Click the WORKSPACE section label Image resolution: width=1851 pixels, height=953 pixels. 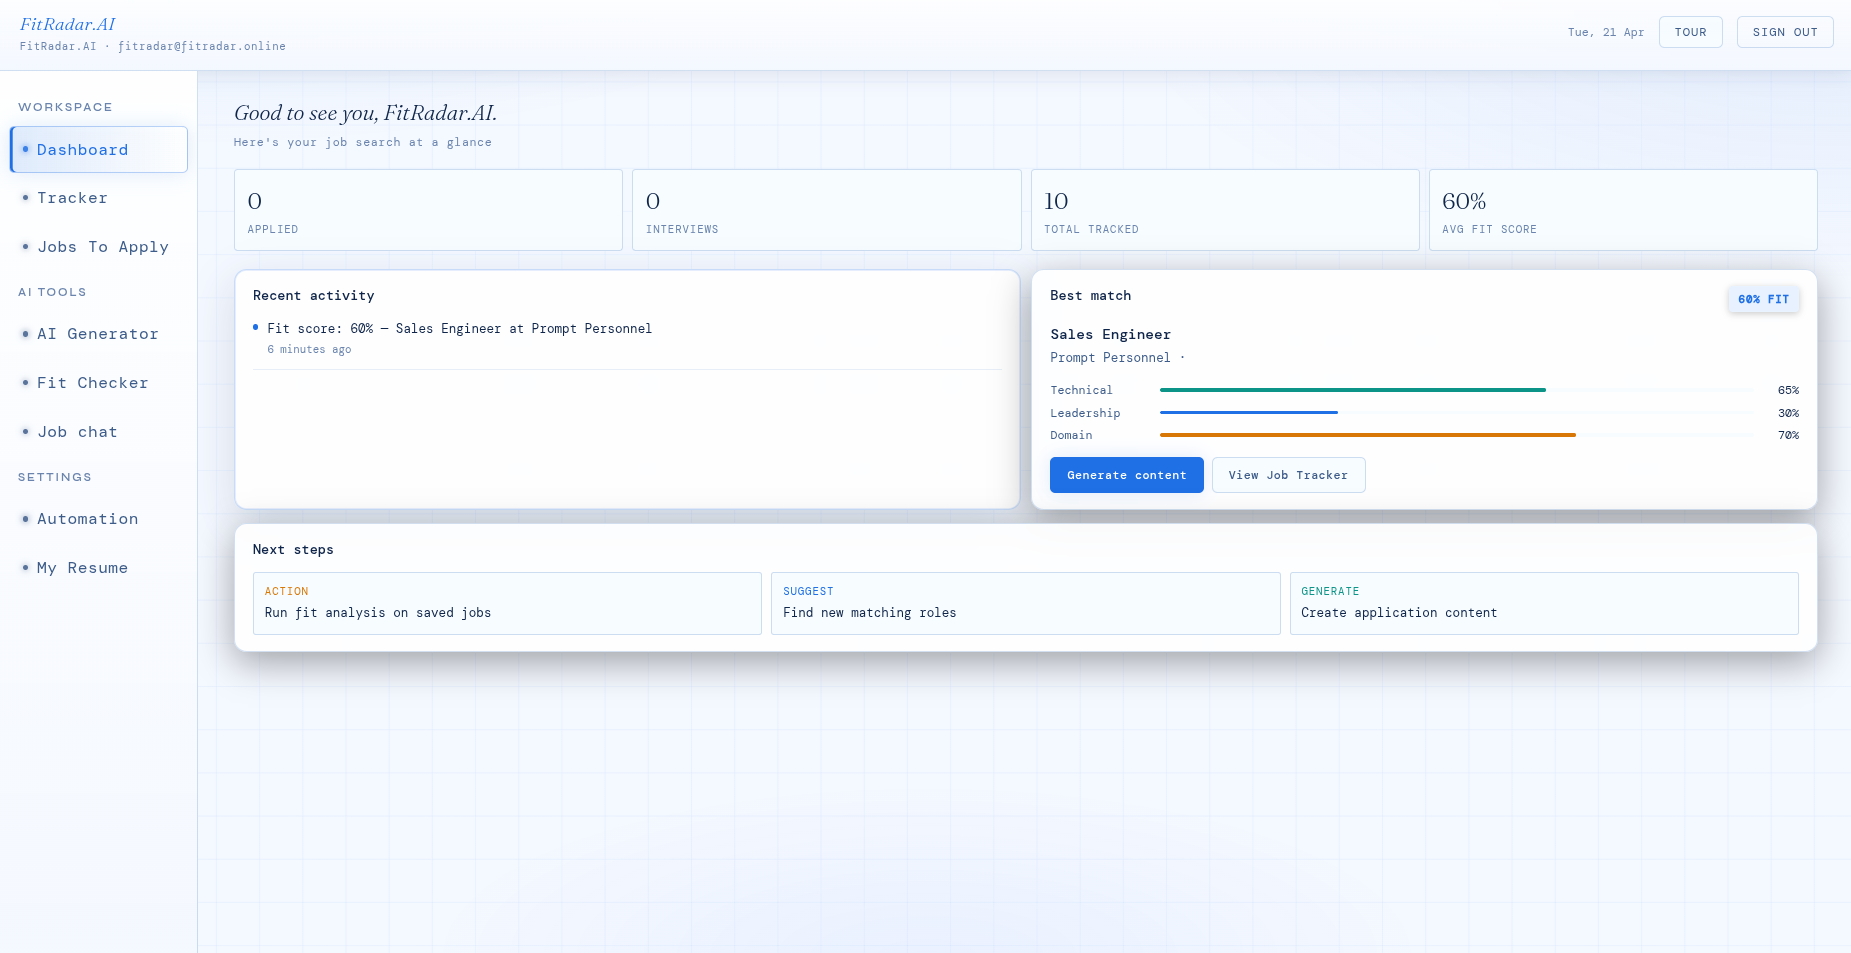(65, 107)
